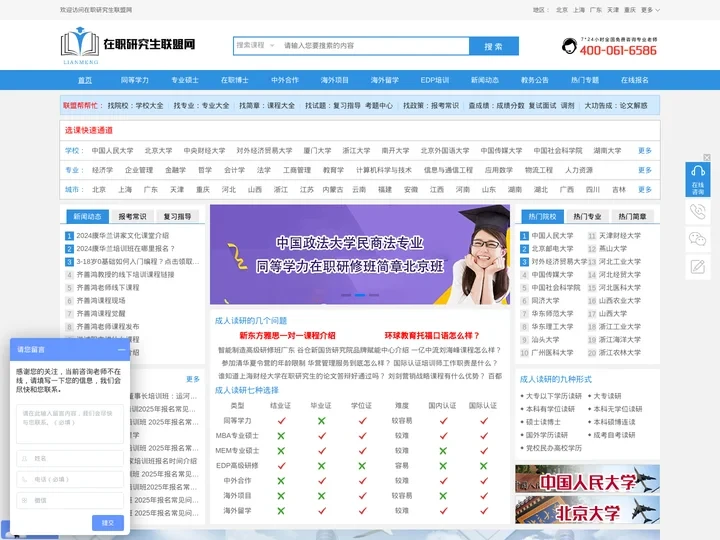Viewport: 720px width, 540px height.
Task: Click the 电话 phone input field
Action: (70, 479)
